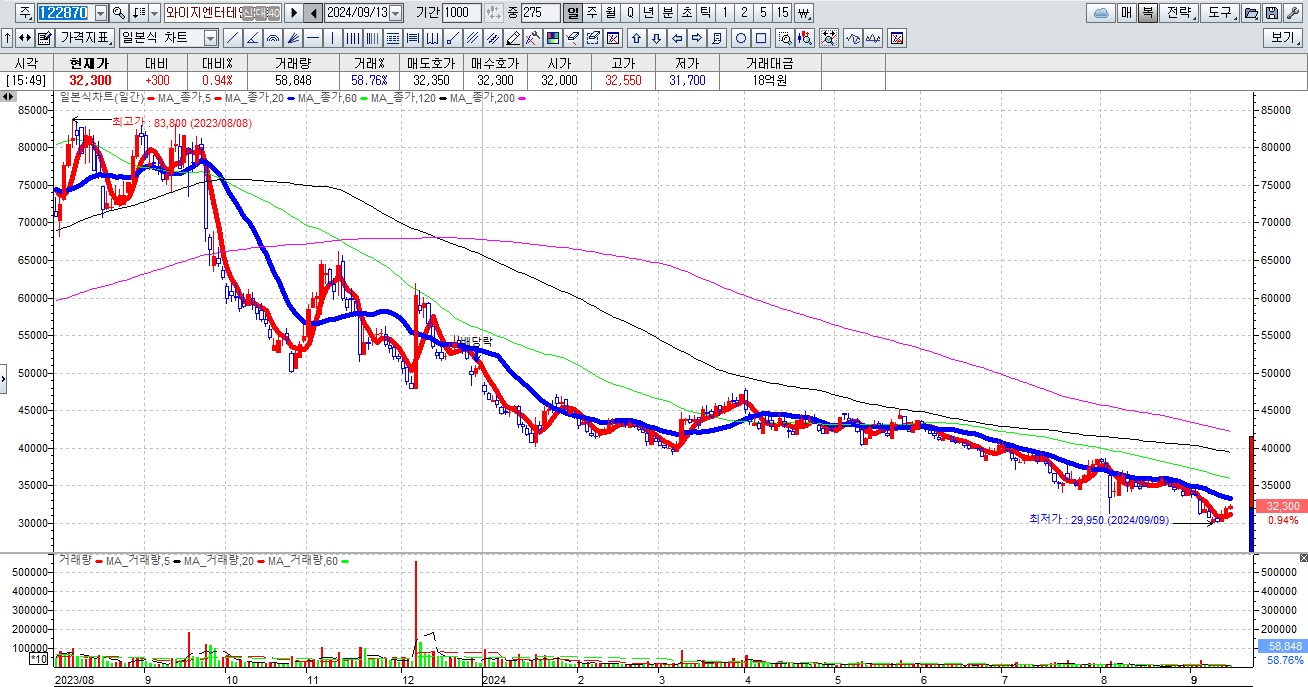Screen dimensions: 1308x687
Task: Click the edit properties pencil-note icon
Action: [x=45, y=37]
